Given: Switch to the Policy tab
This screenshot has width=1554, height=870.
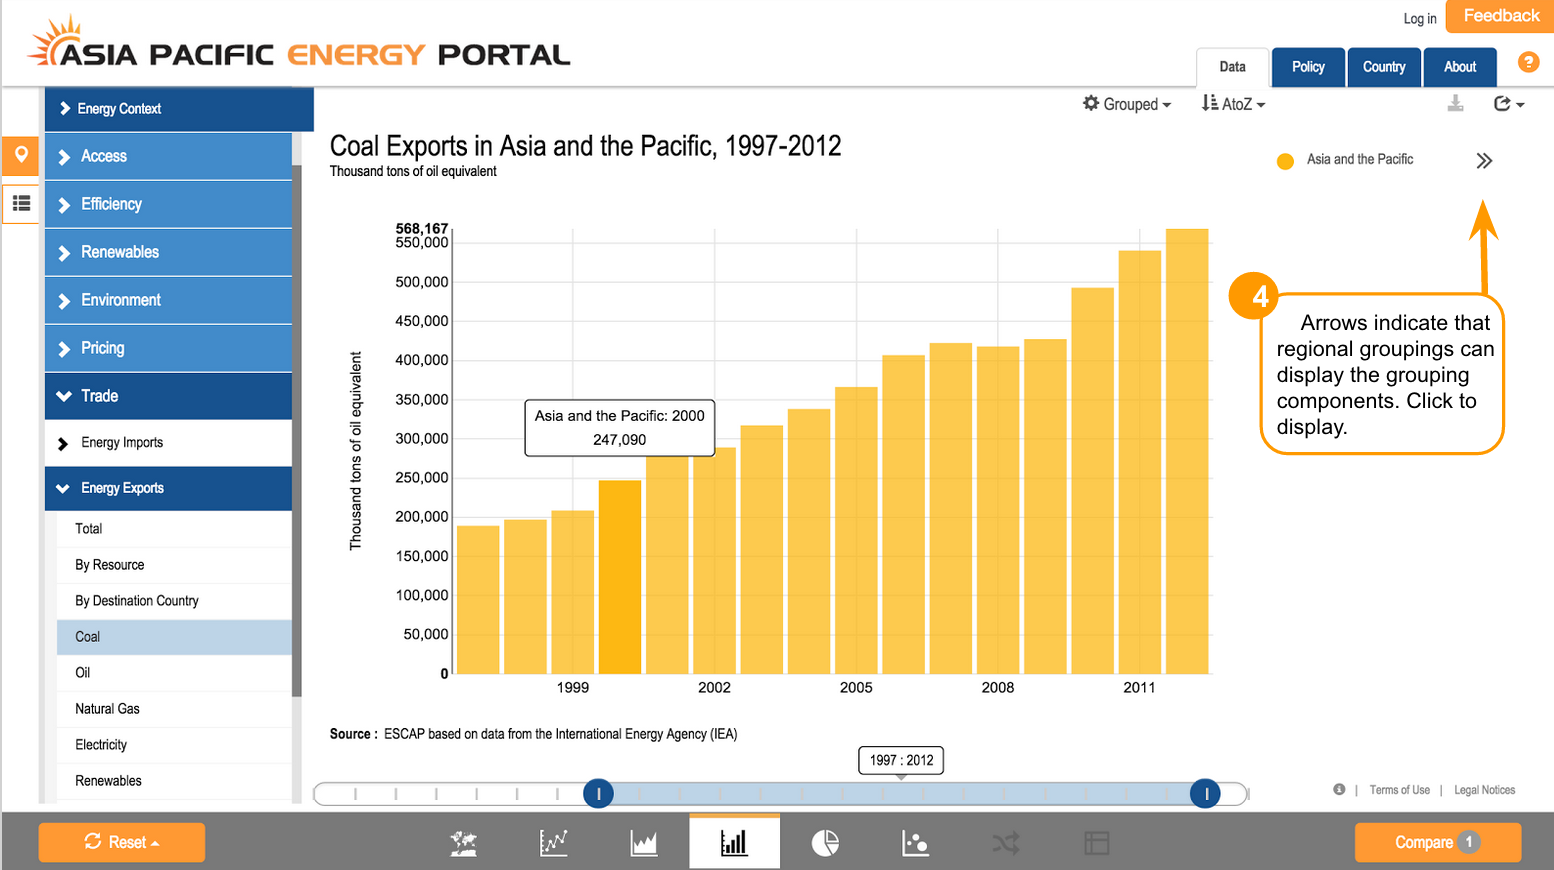Looking at the screenshot, I should point(1308,67).
